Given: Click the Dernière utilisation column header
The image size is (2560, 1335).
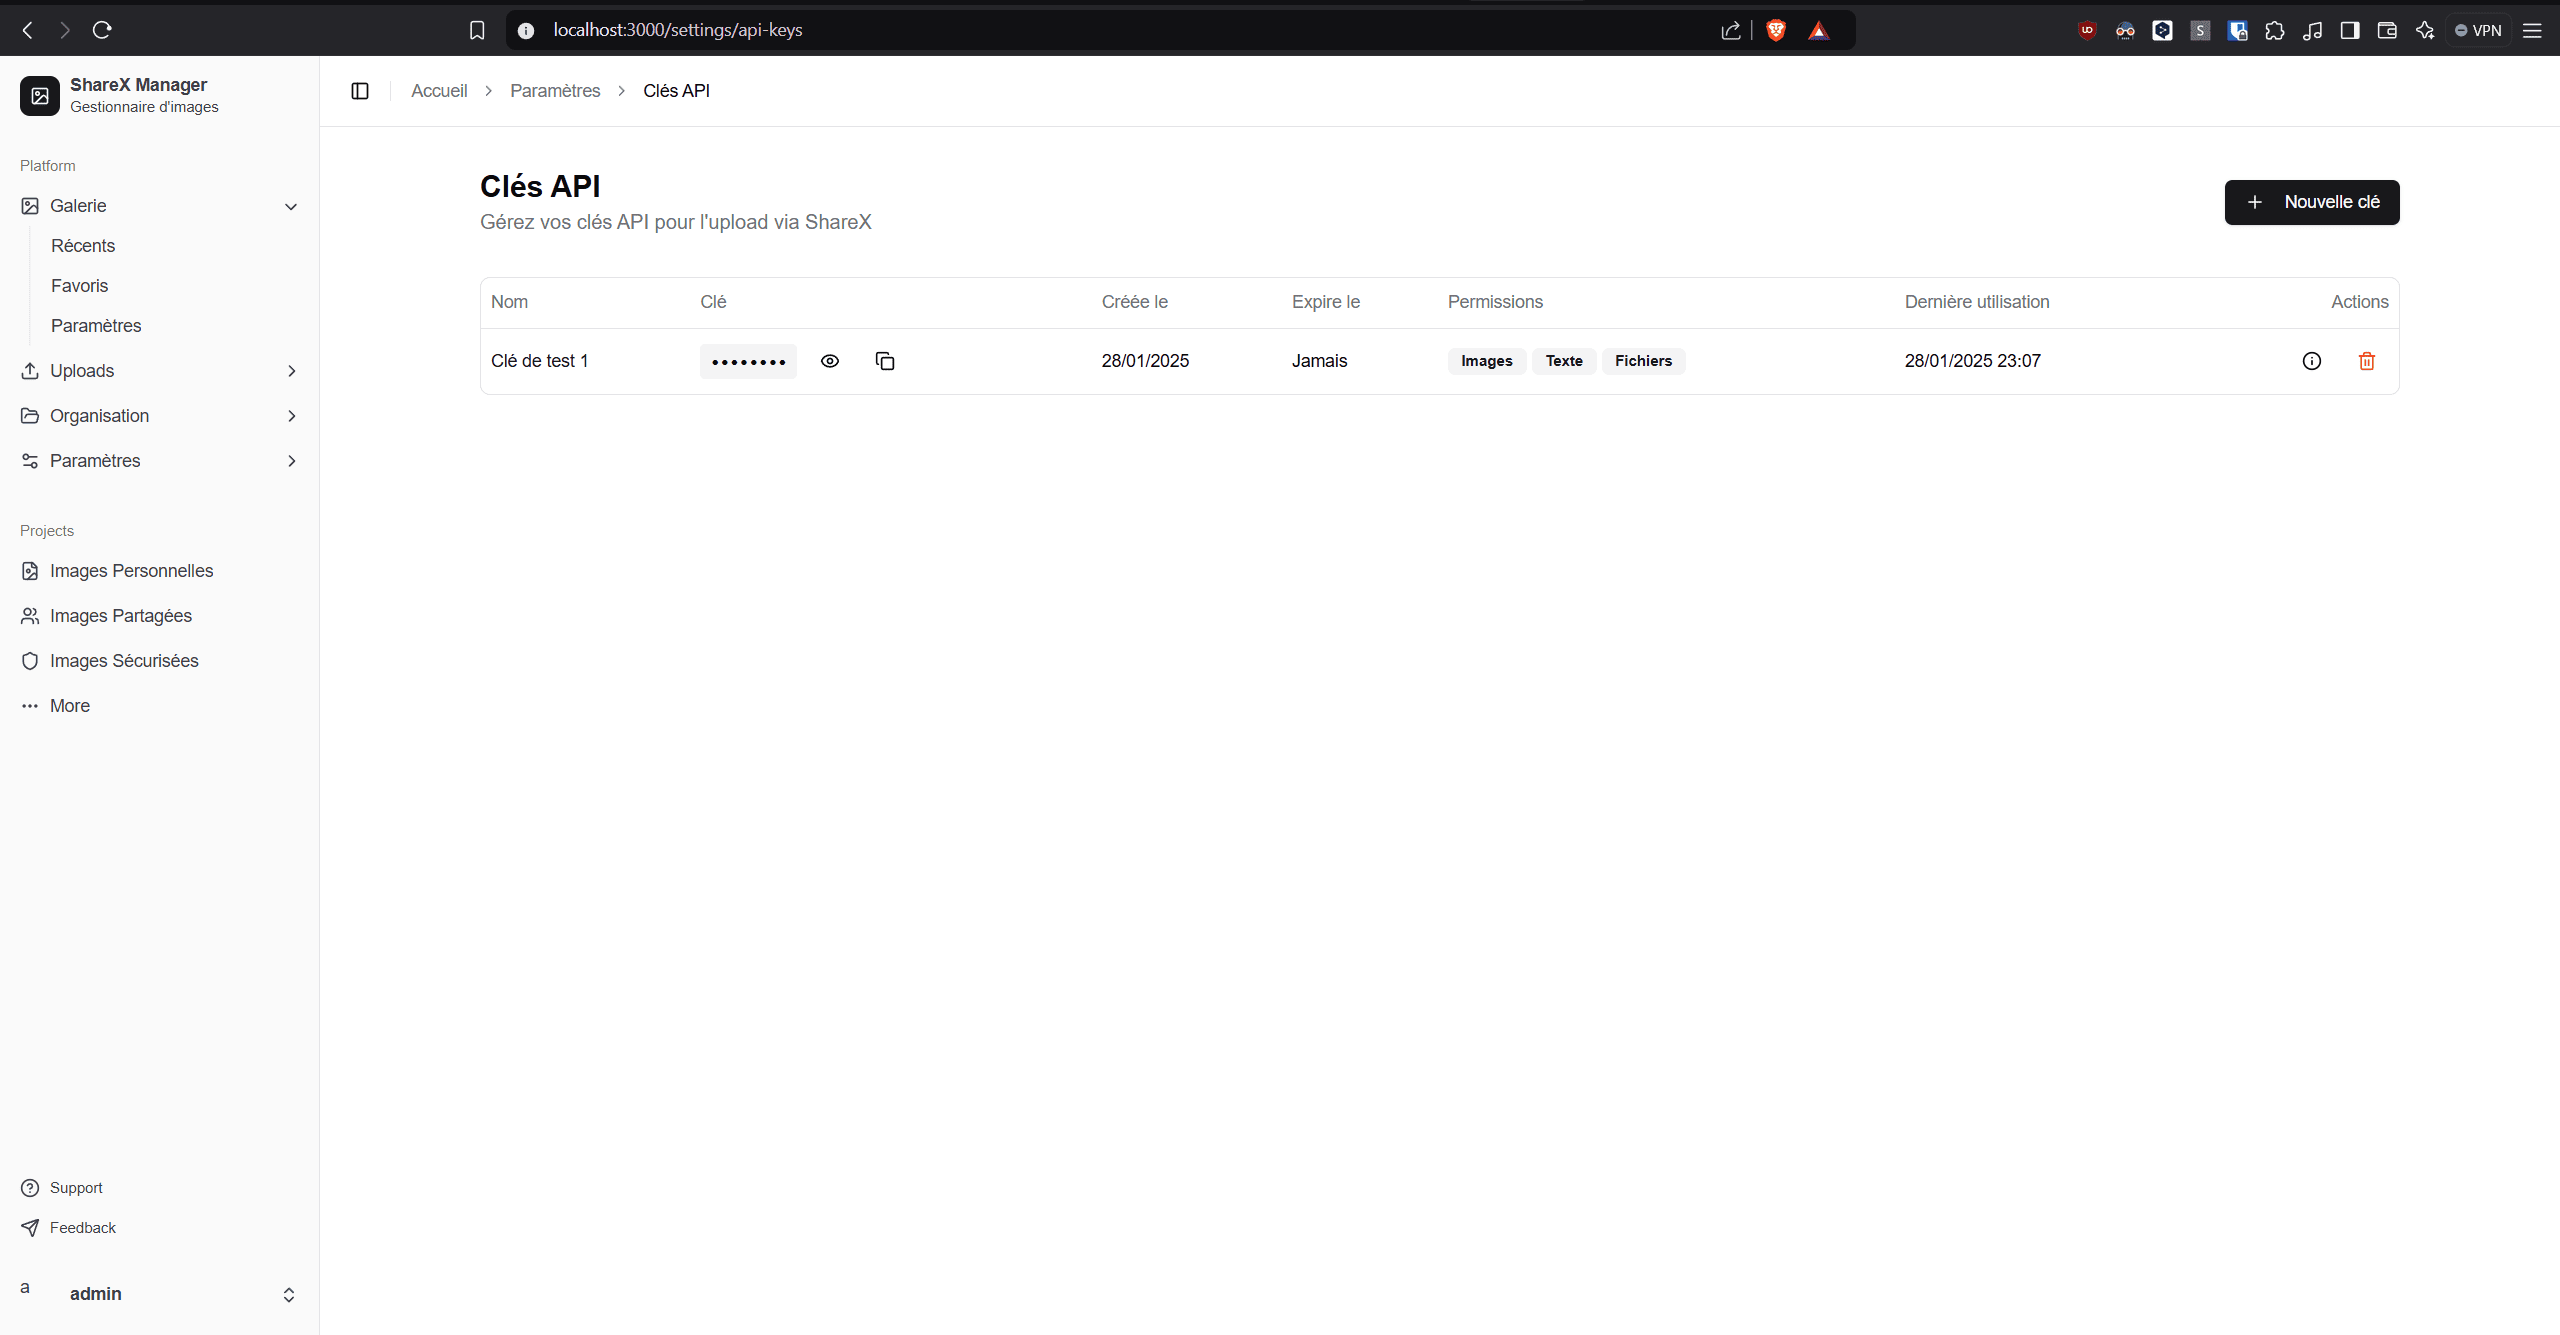Looking at the screenshot, I should 1977,302.
